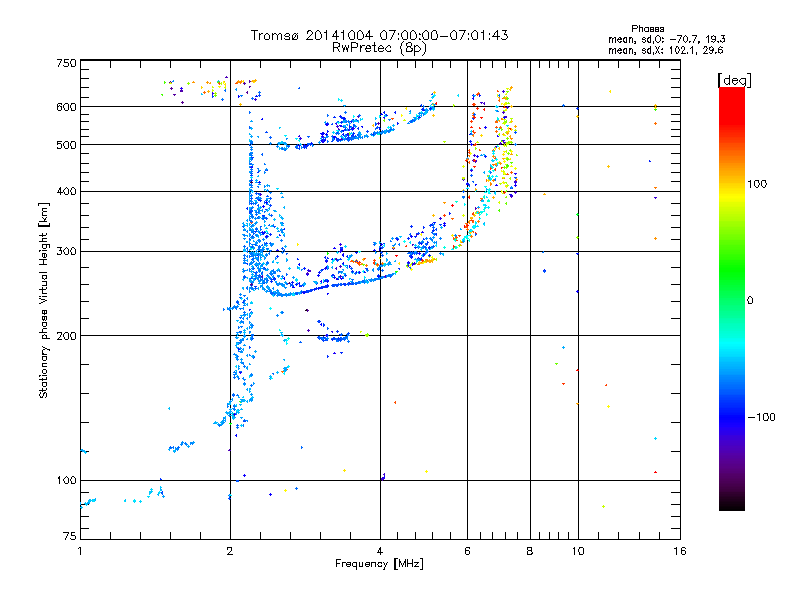800x600 pixels.
Task: Click the x-axis label 'Frequency [MHz]'
Action: (379, 564)
